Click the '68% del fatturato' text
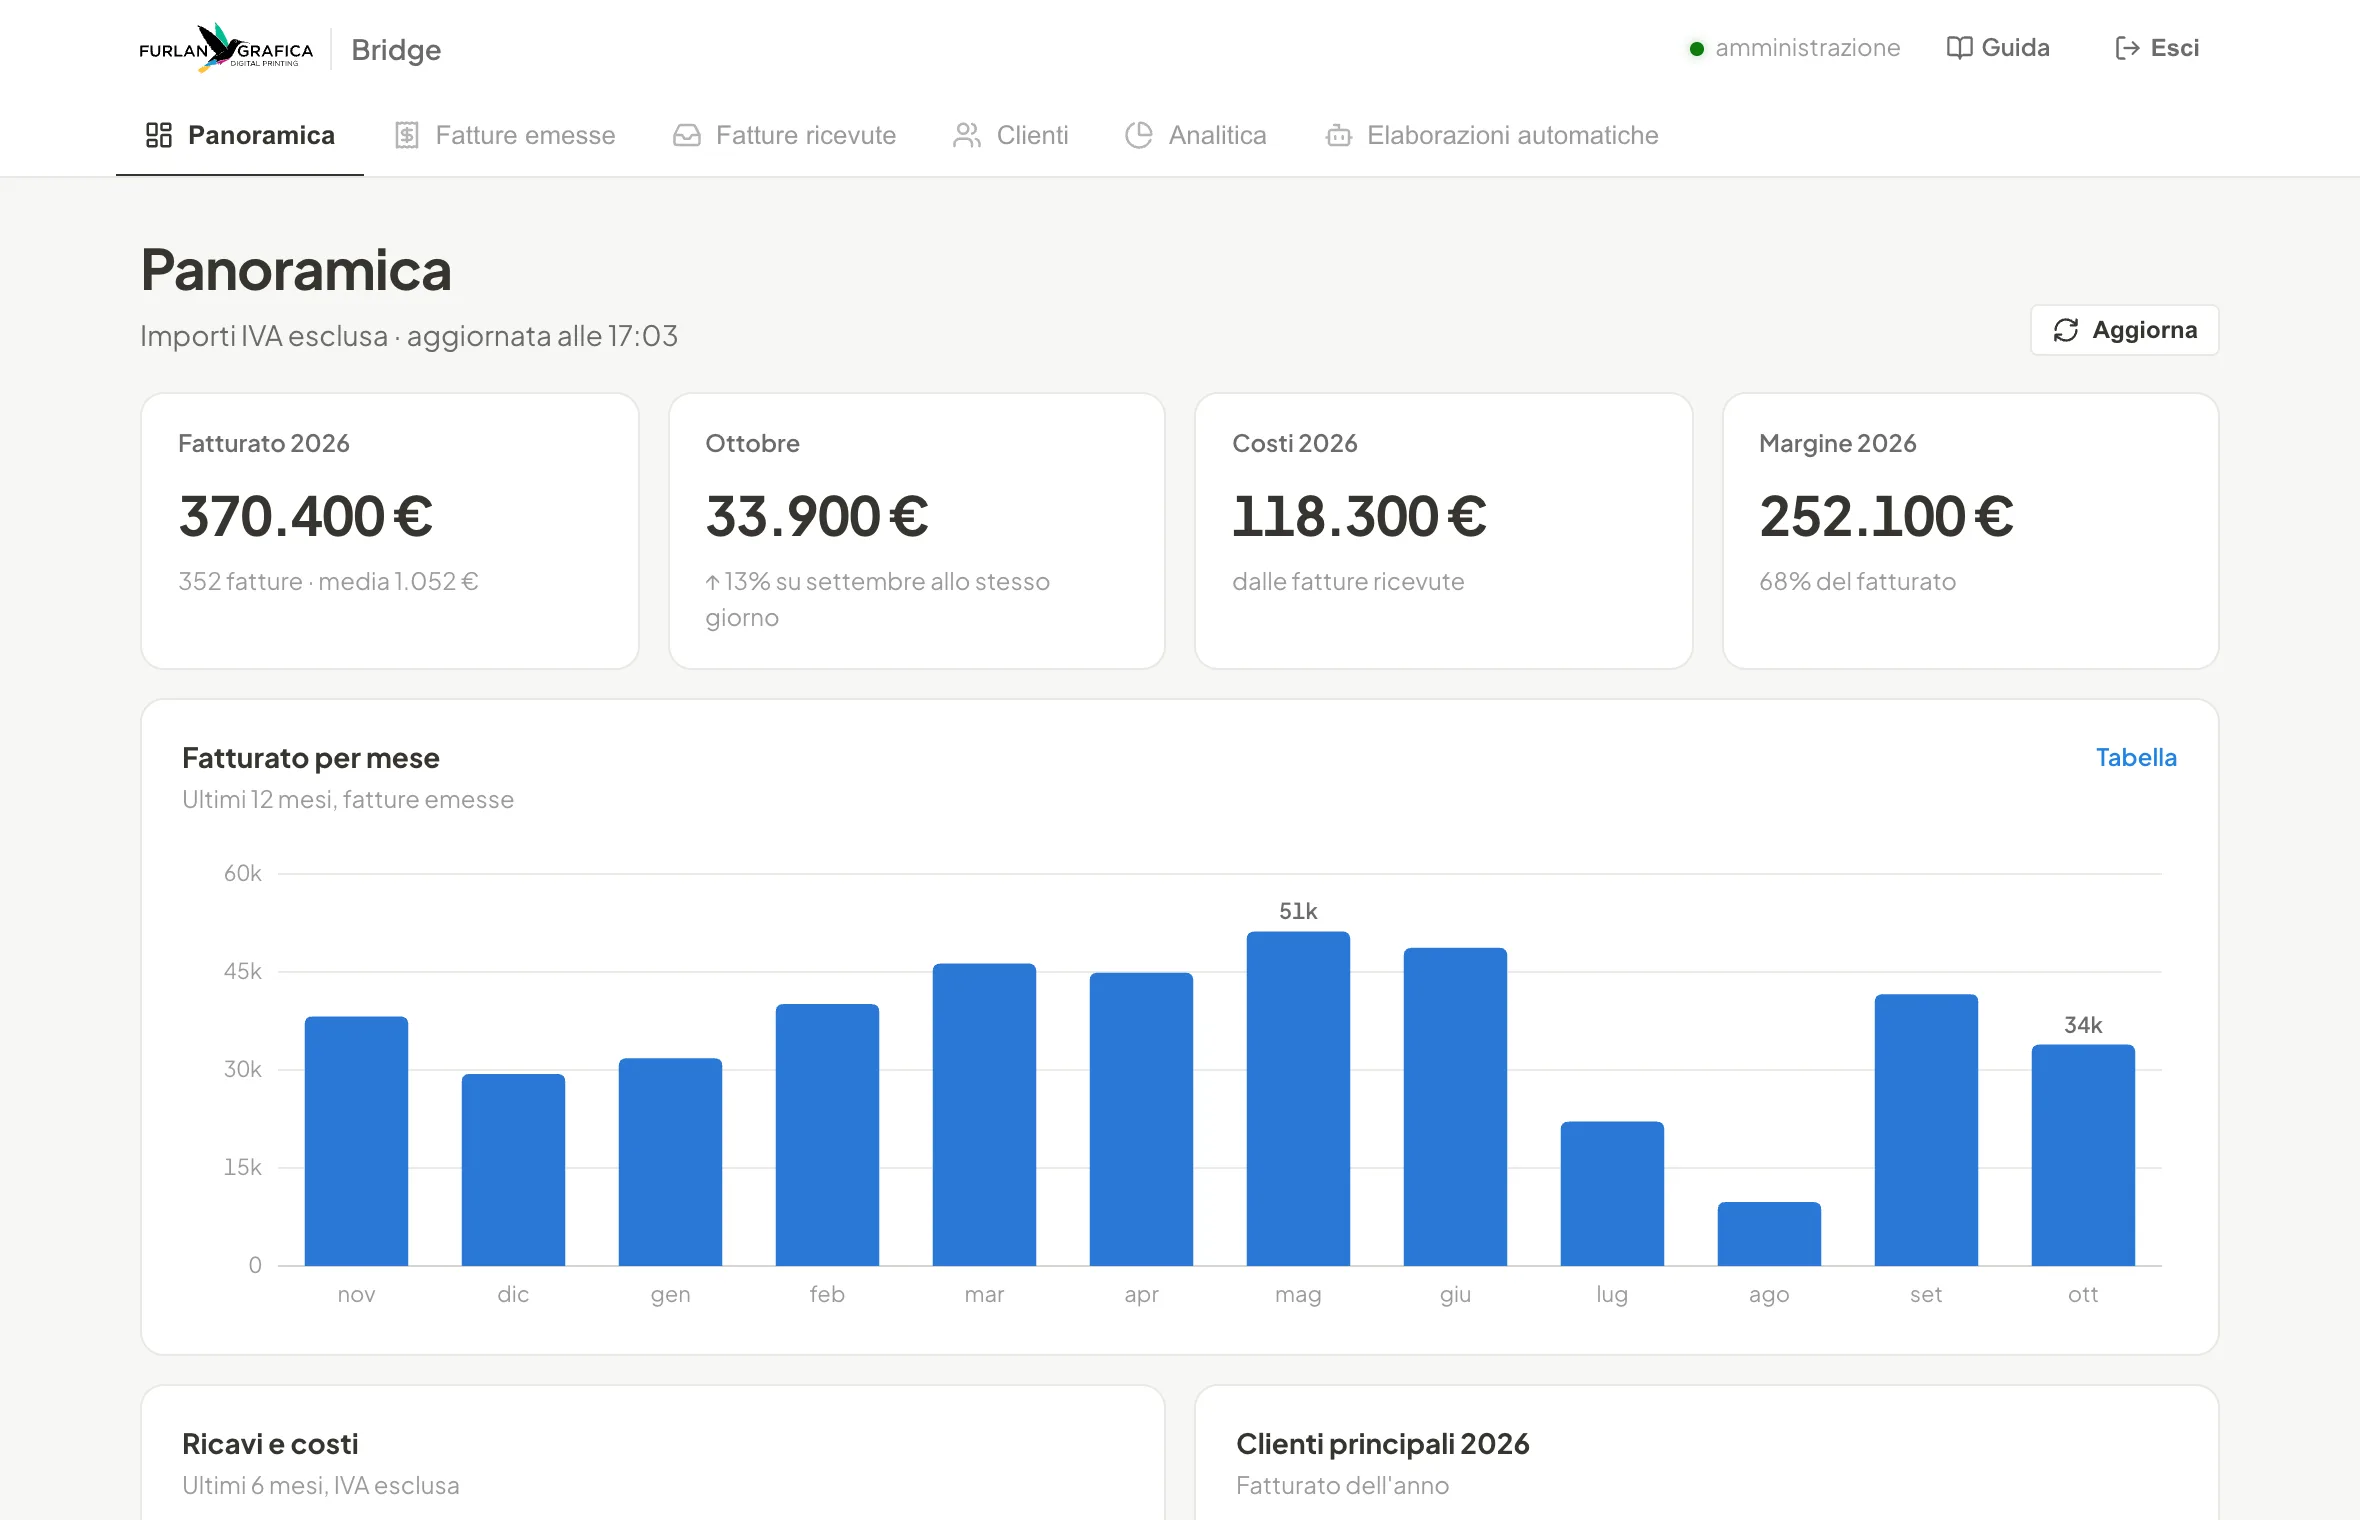Screen dimensions: 2360x1520 pos(1858,581)
